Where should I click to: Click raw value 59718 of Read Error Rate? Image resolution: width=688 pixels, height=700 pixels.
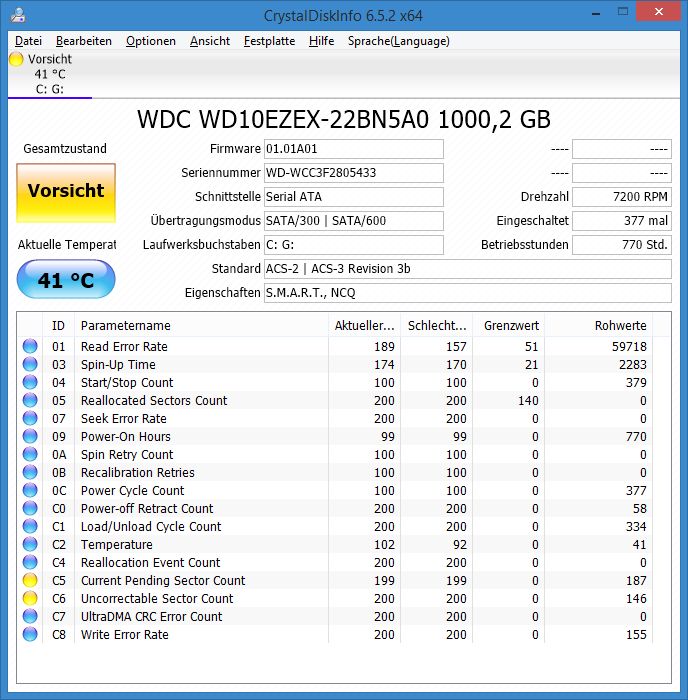629,346
